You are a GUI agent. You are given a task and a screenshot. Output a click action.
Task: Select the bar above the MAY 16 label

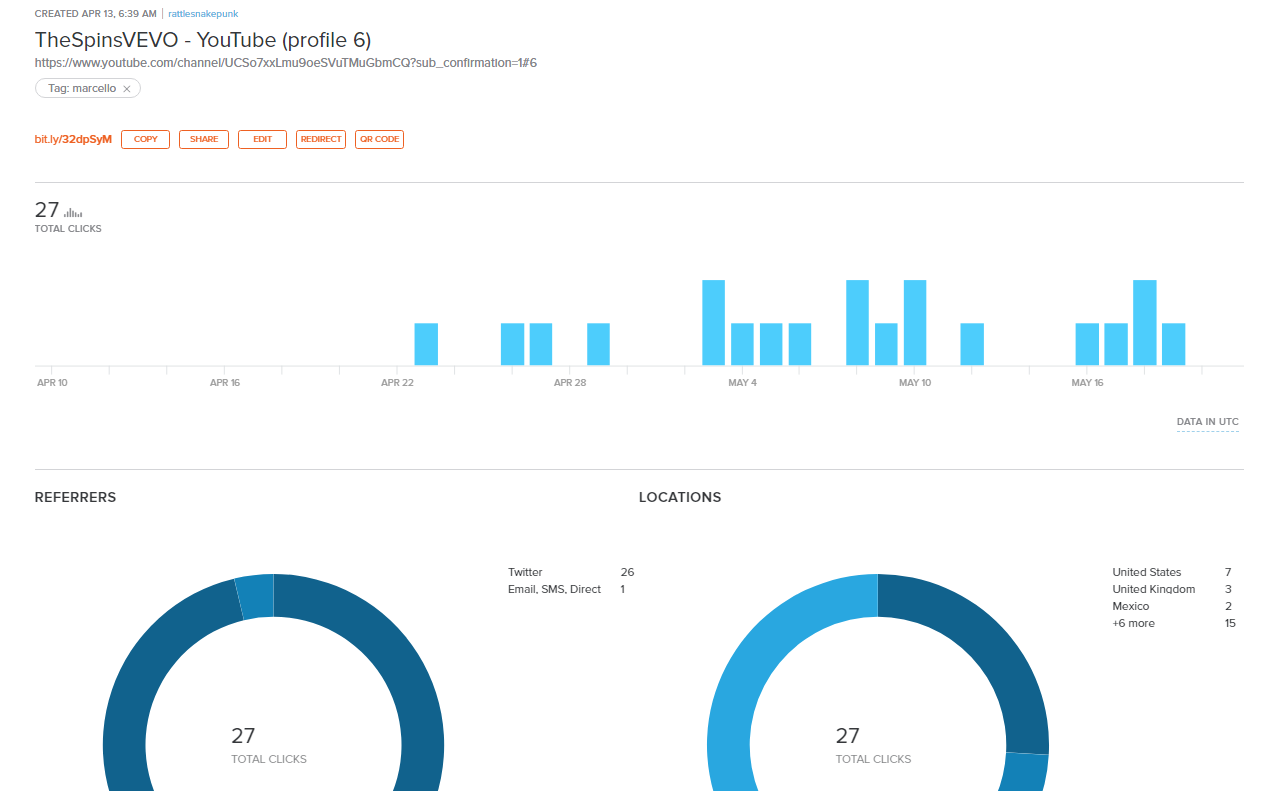click(x=1087, y=344)
